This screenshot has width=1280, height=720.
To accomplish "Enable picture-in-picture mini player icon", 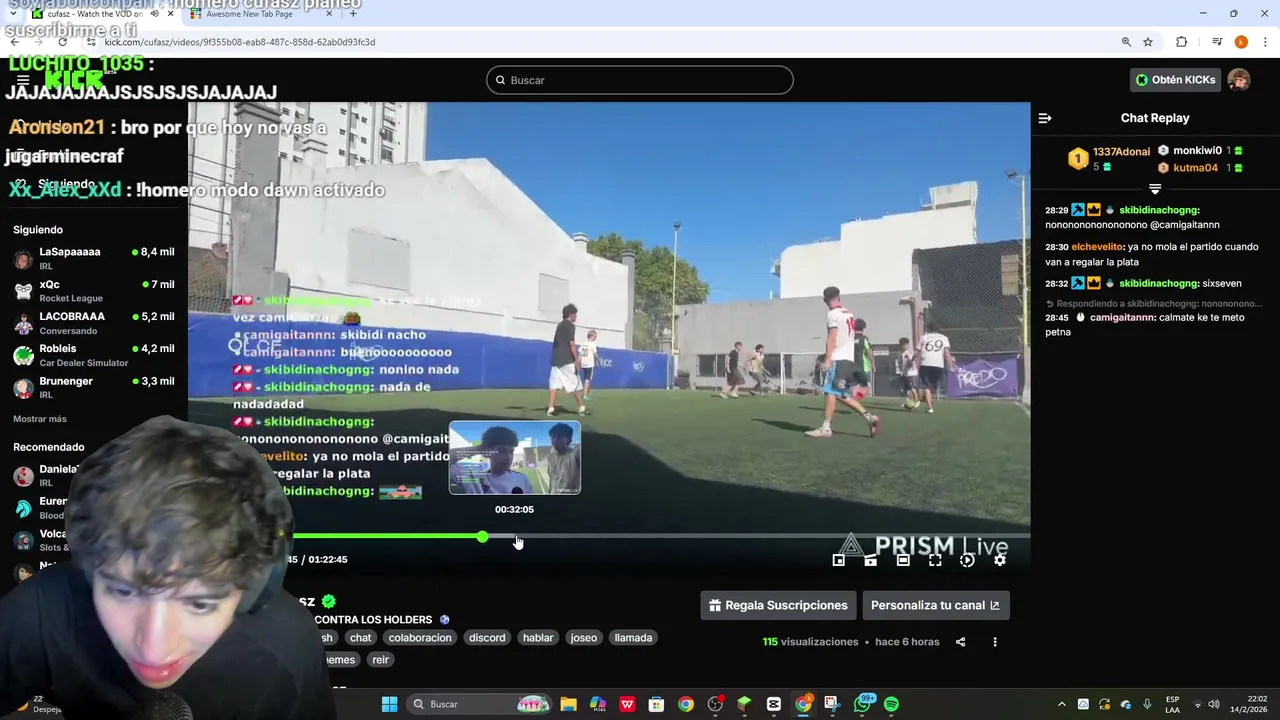I will [839, 560].
